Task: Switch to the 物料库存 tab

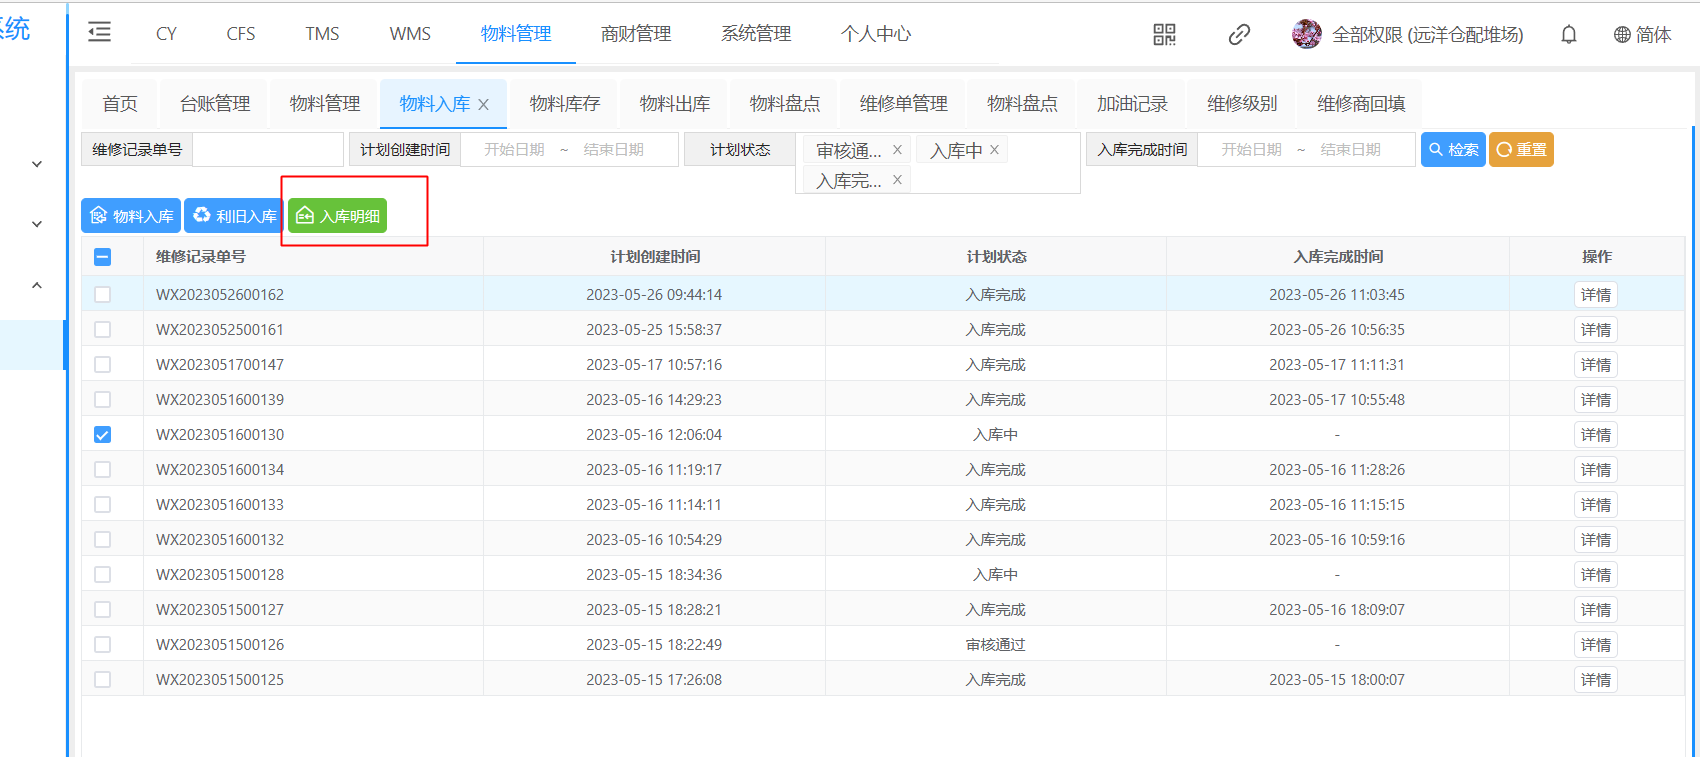Action: click(565, 104)
